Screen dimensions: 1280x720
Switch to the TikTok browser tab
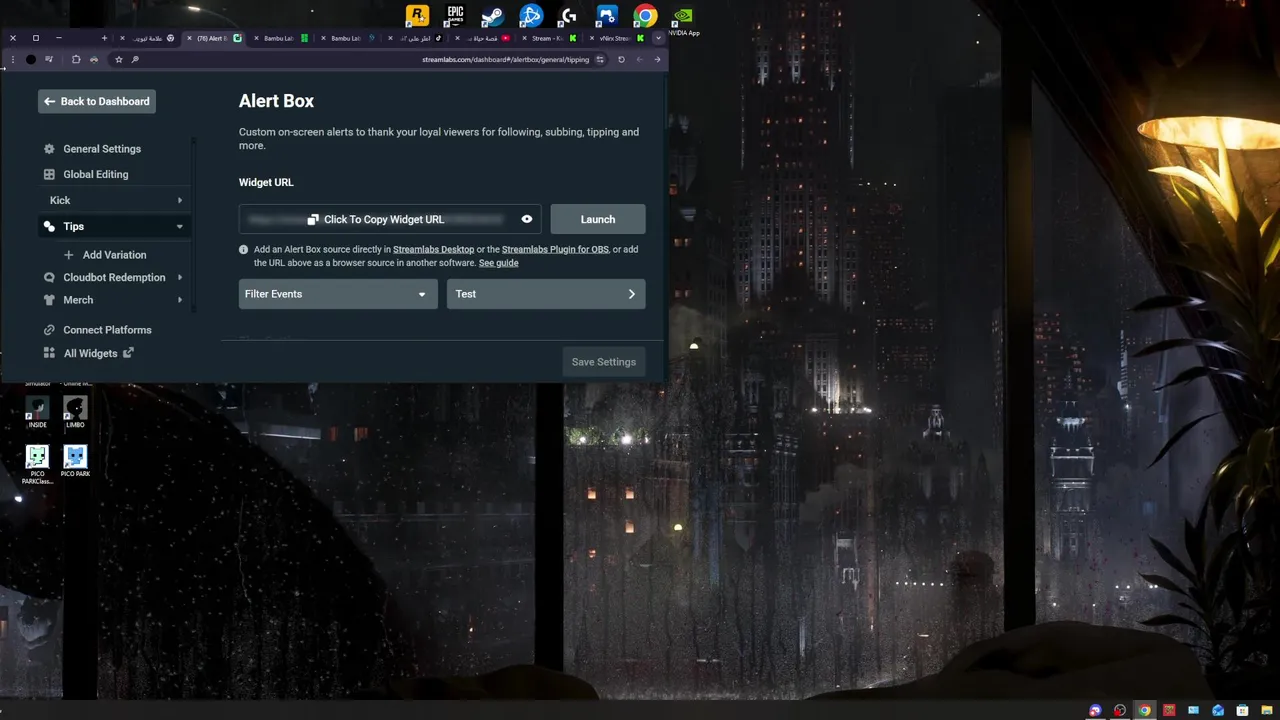pyautogui.click(x=415, y=38)
